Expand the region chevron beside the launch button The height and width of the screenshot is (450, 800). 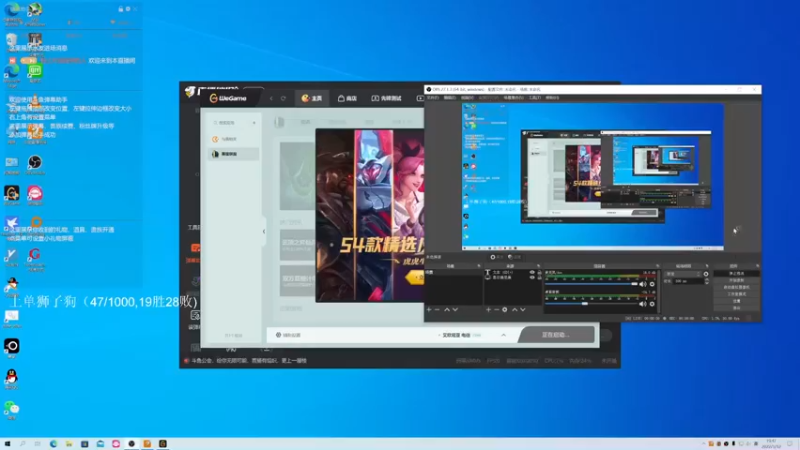click(504, 335)
